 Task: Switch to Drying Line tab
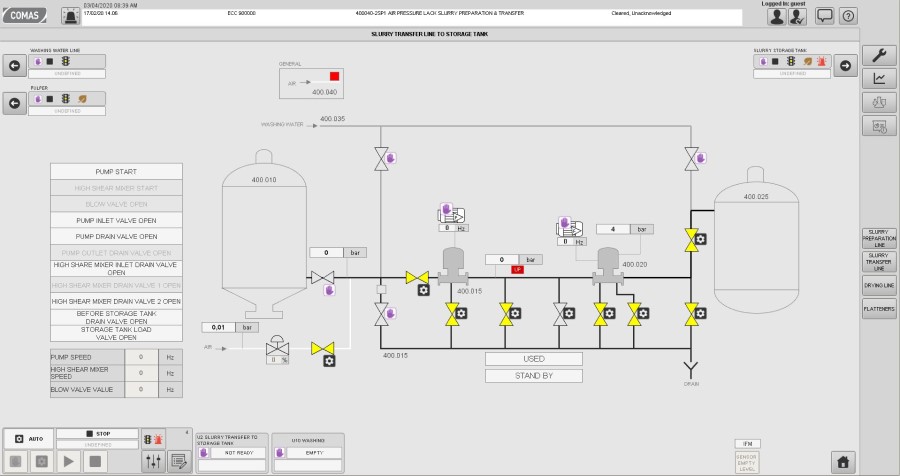[879, 286]
